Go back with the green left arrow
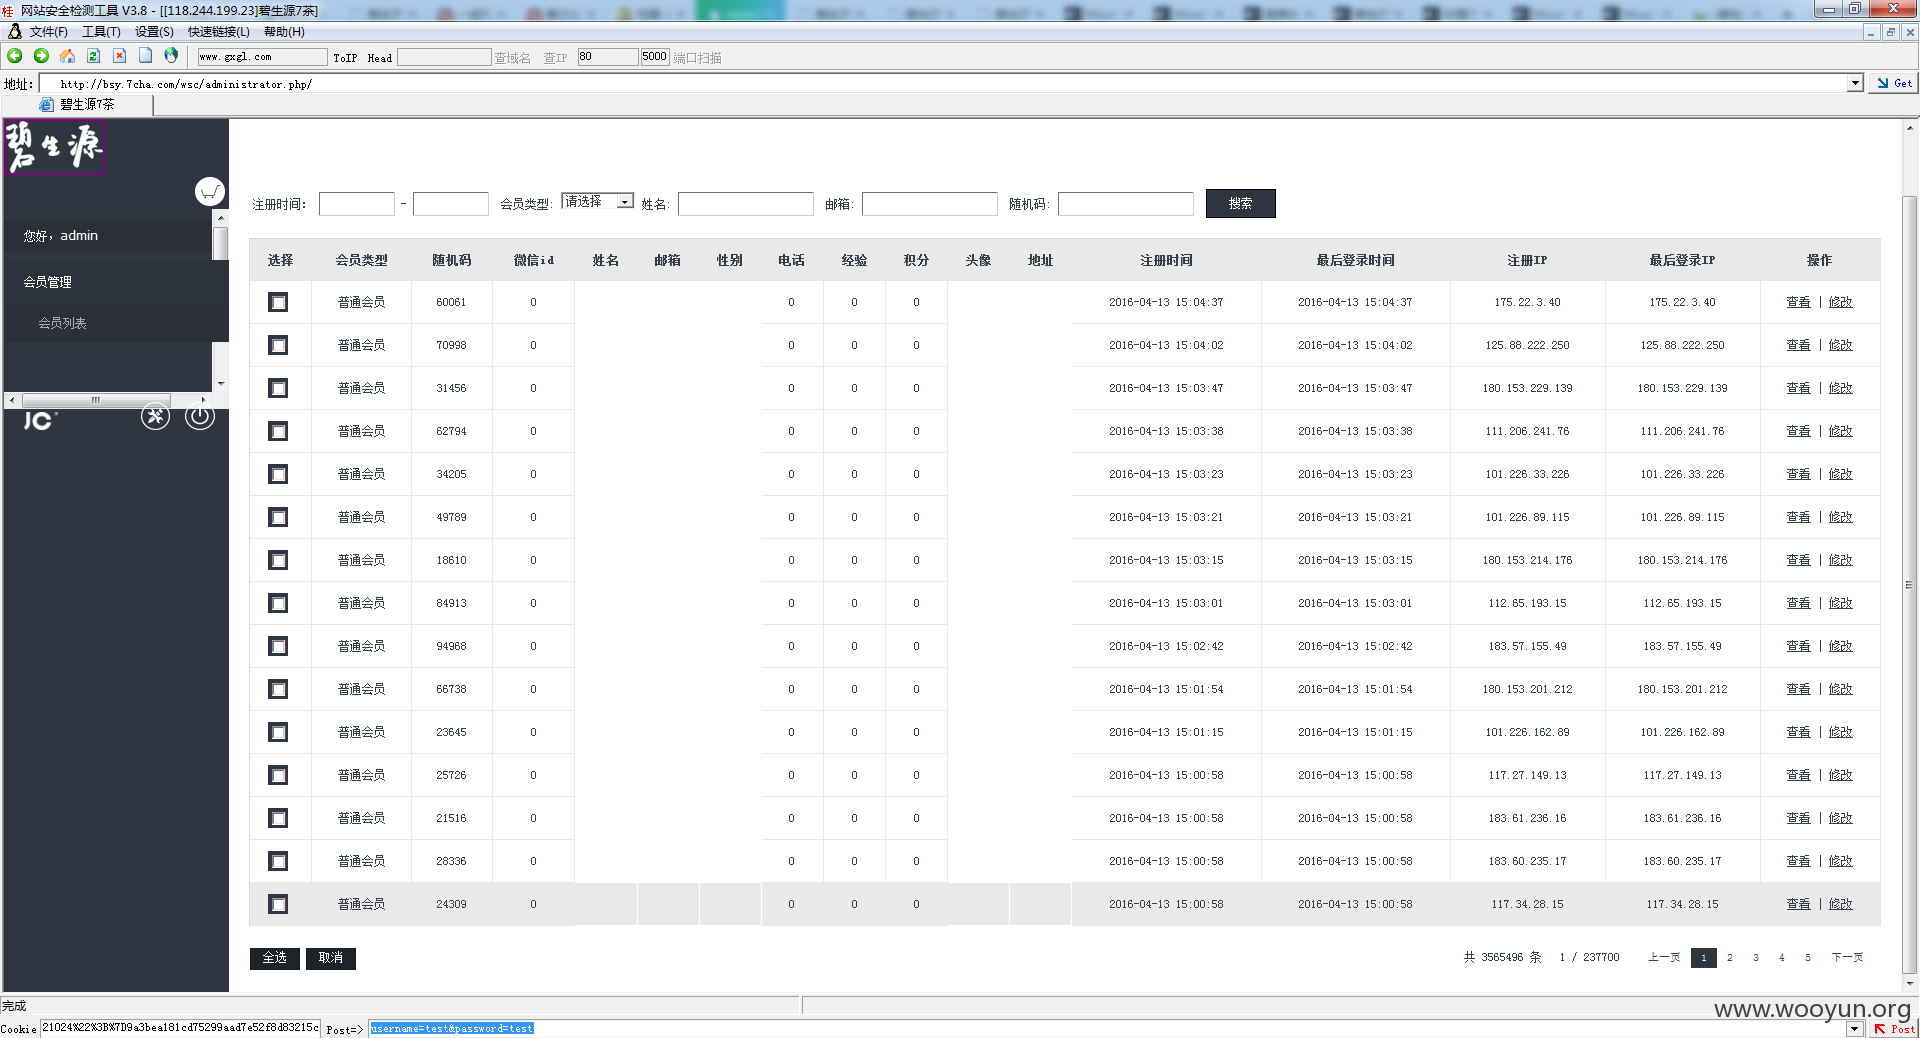This screenshot has height=1038, width=1920. click(x=15, y=56)
